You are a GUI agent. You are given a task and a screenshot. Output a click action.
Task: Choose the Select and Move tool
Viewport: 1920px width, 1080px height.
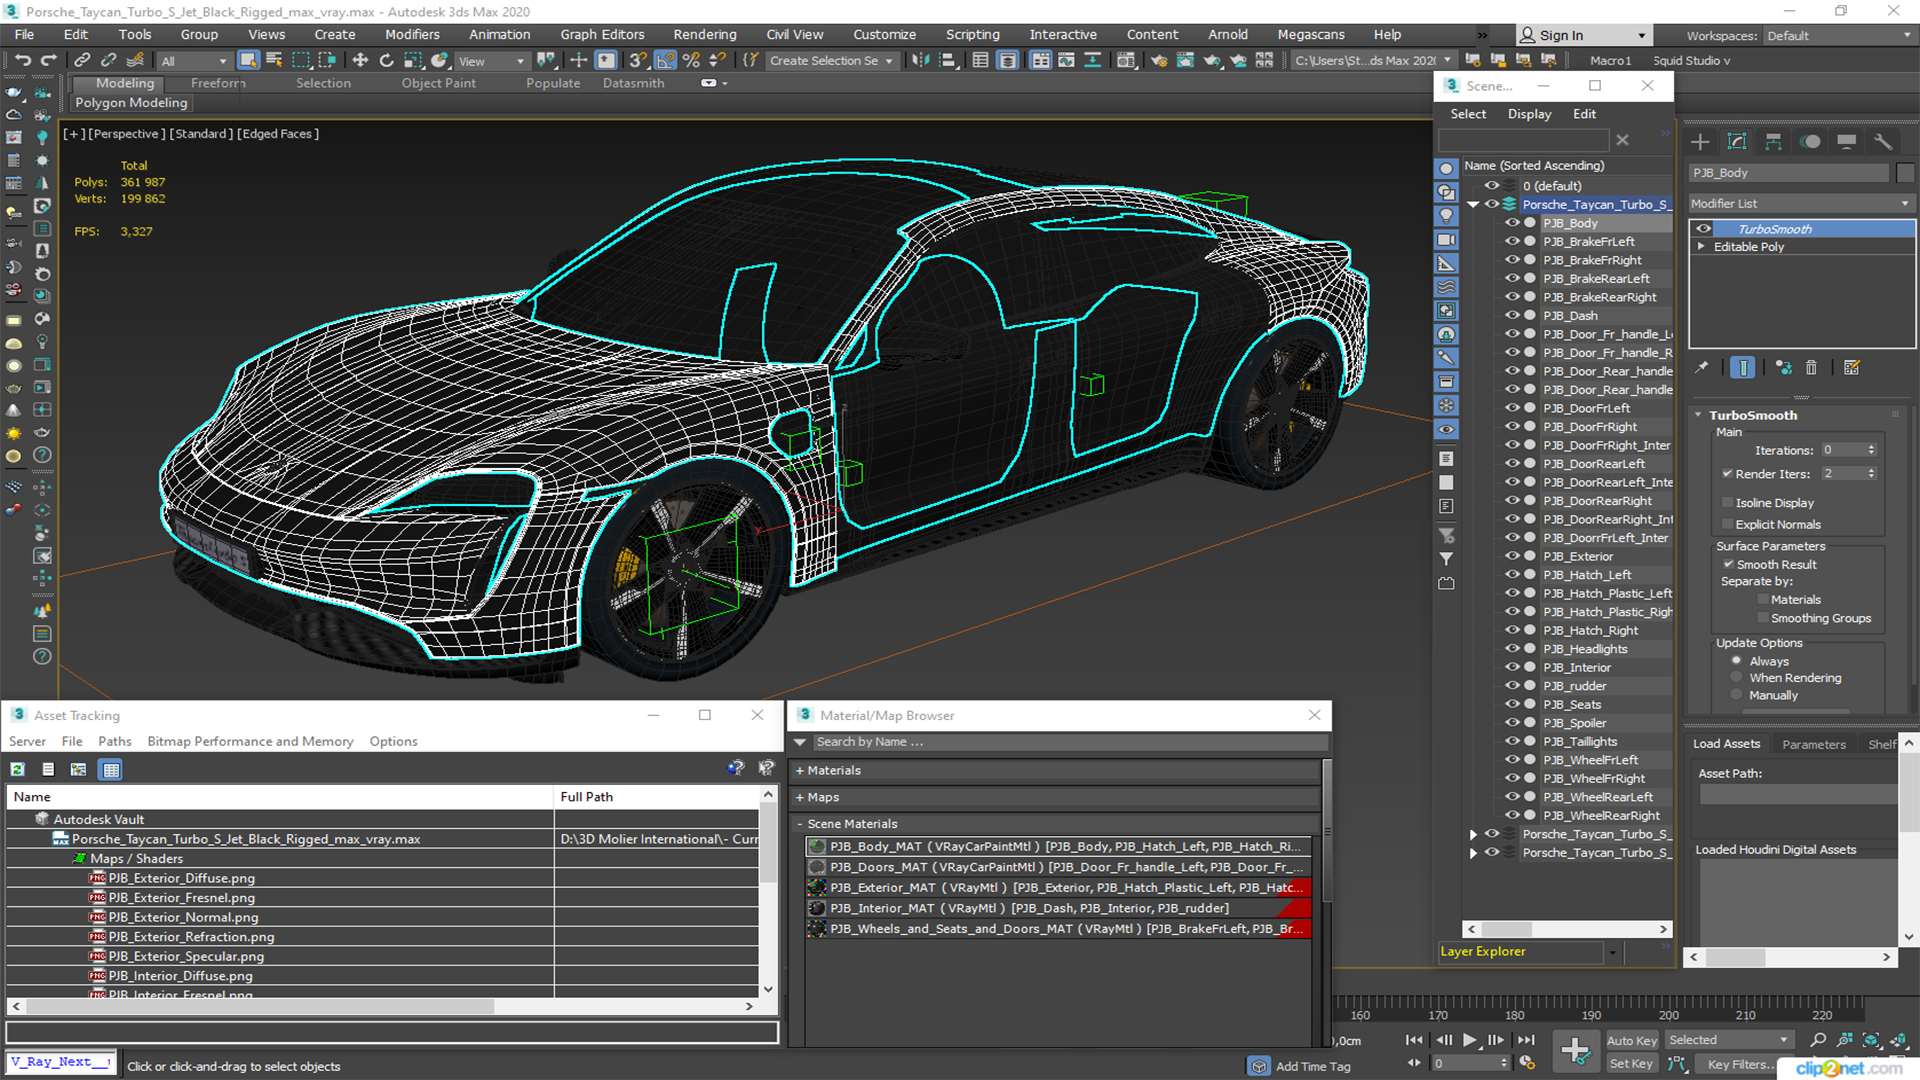[360, 60]
